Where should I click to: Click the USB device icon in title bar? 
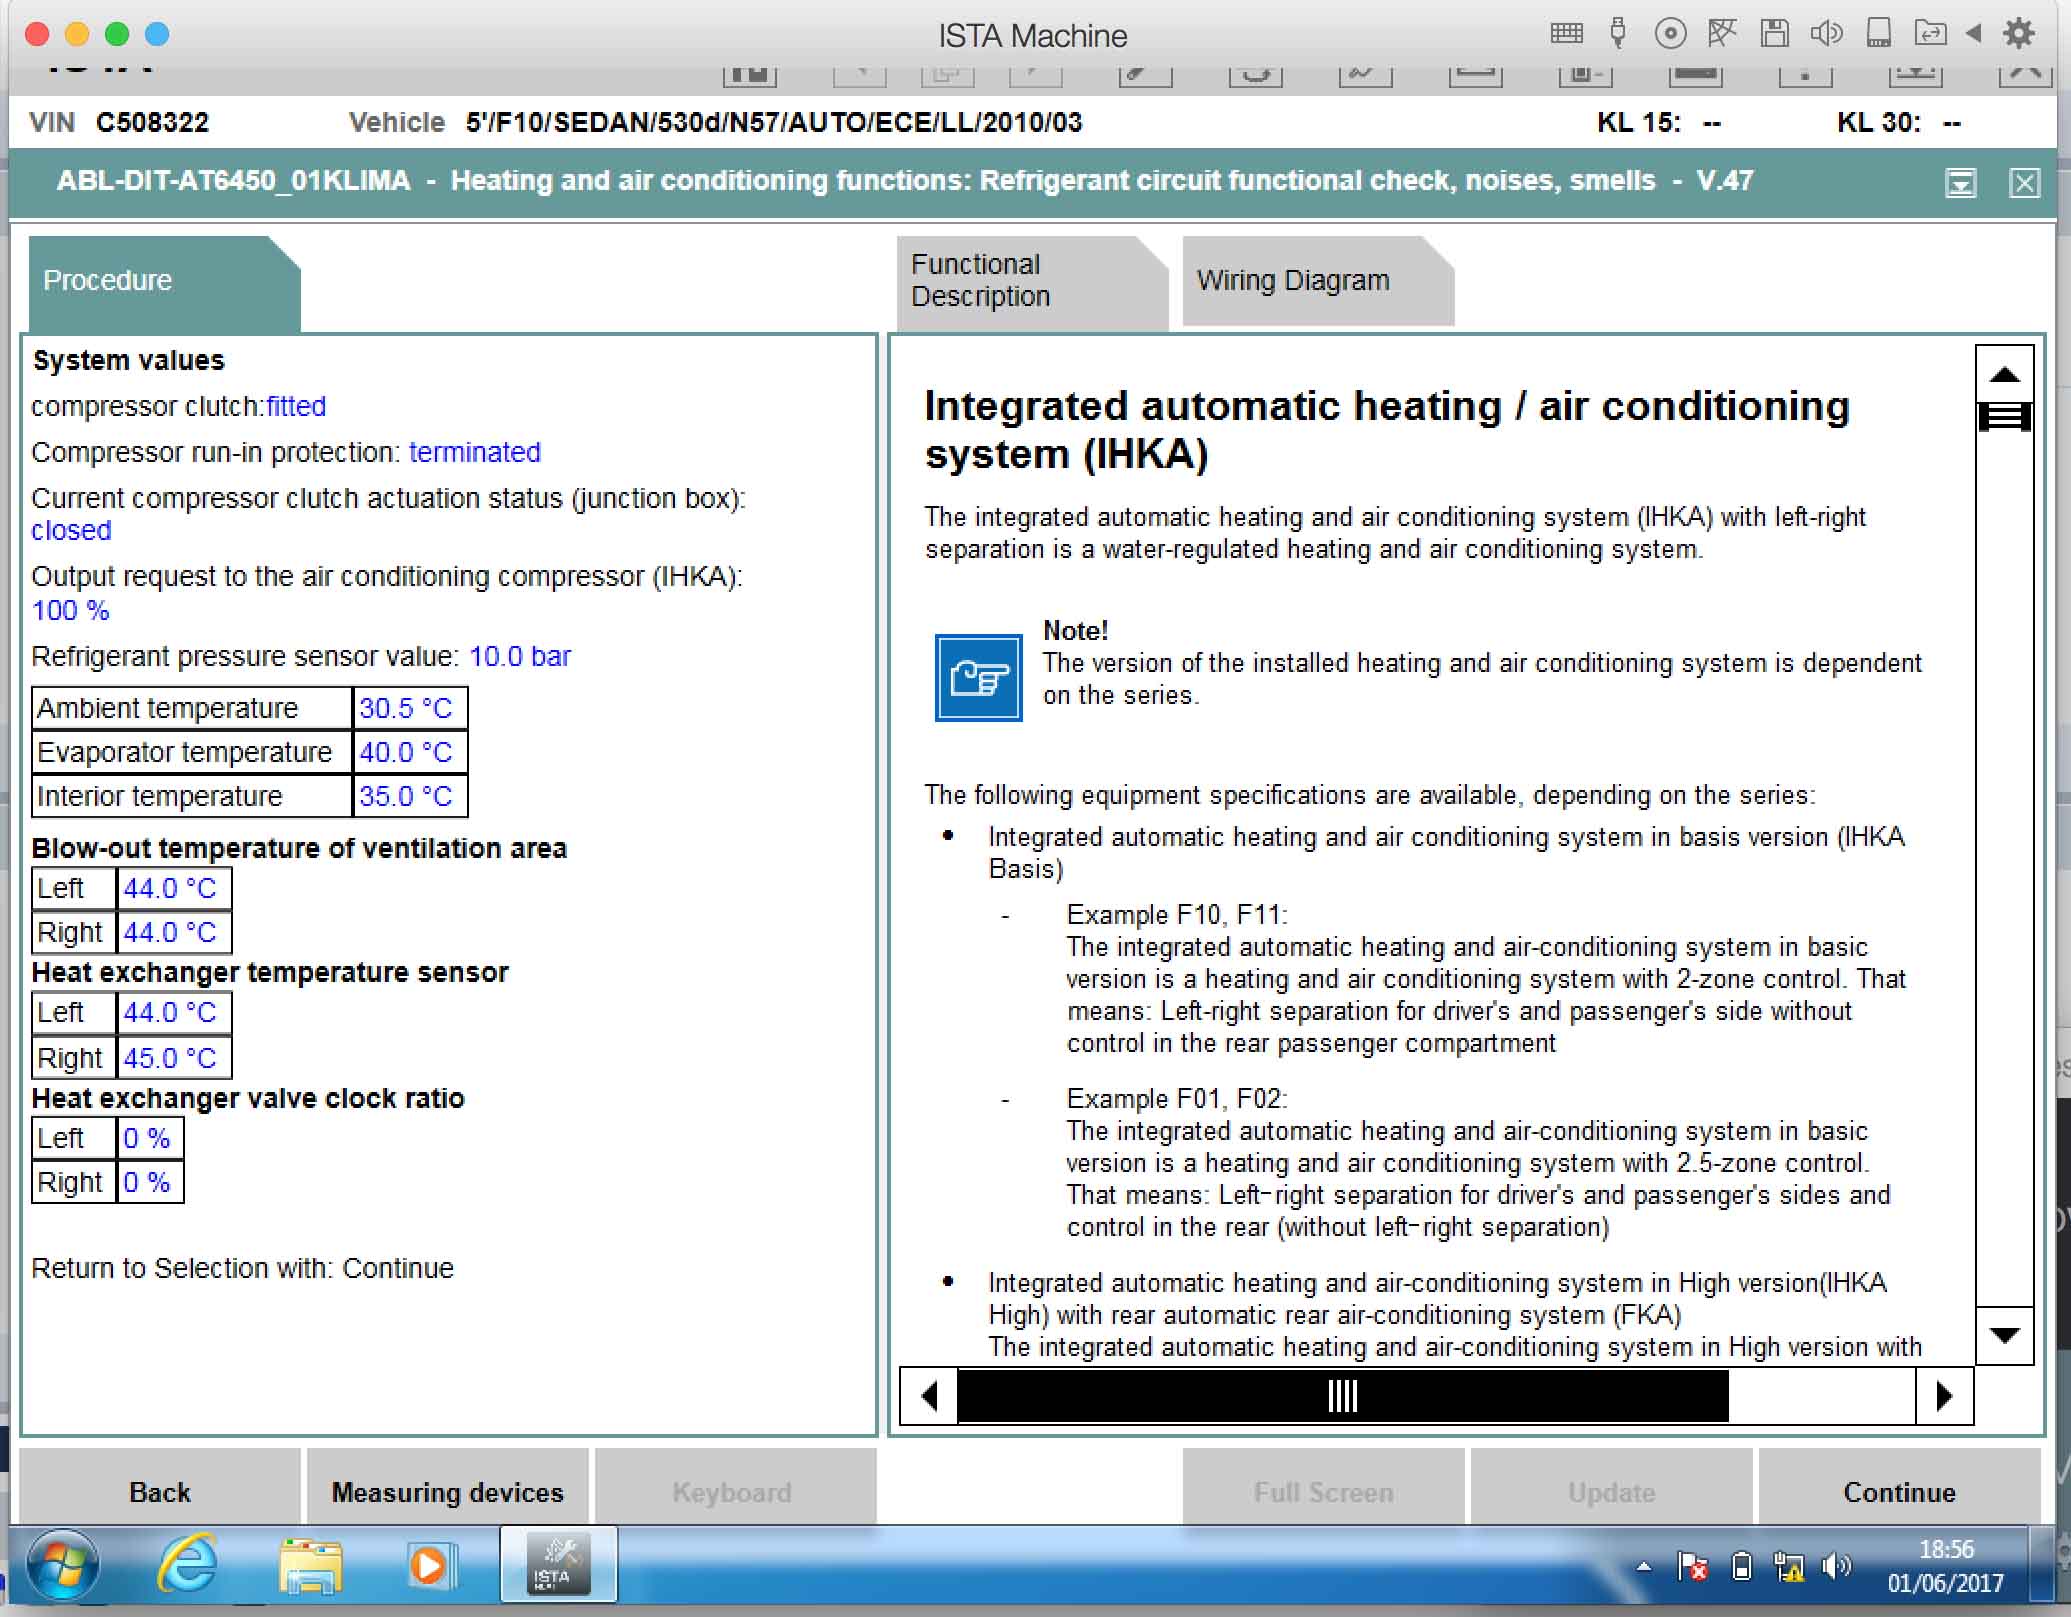coord(1617,34)
